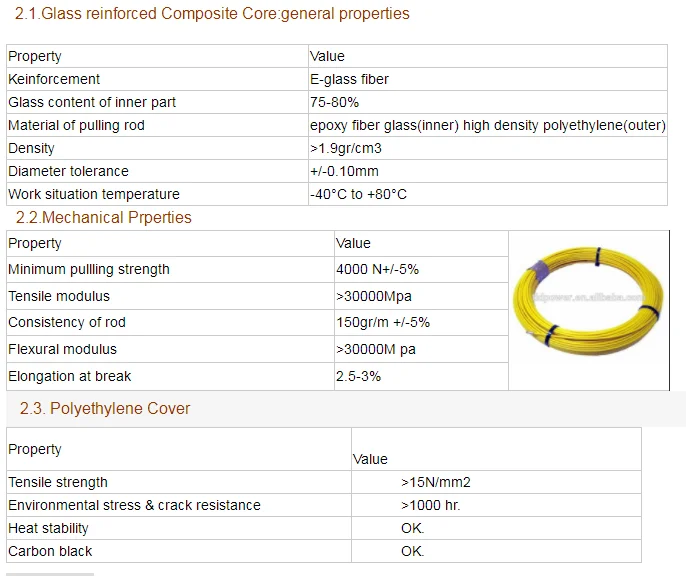Click the "Material of pulling rod" cell

(x=76, y=125)
